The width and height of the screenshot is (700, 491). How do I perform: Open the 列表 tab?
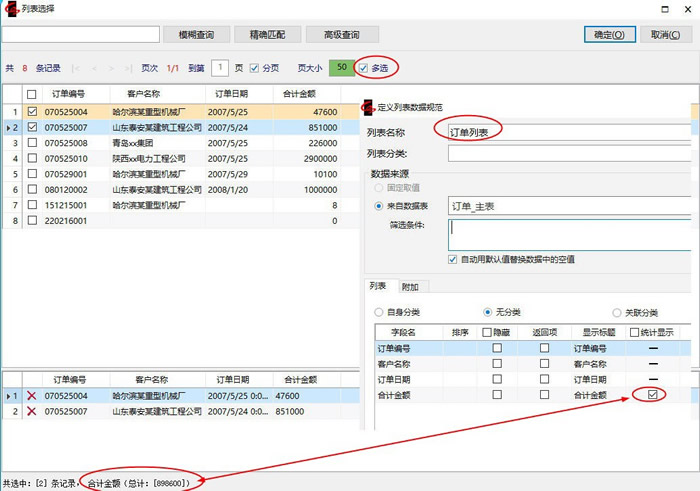378,286
